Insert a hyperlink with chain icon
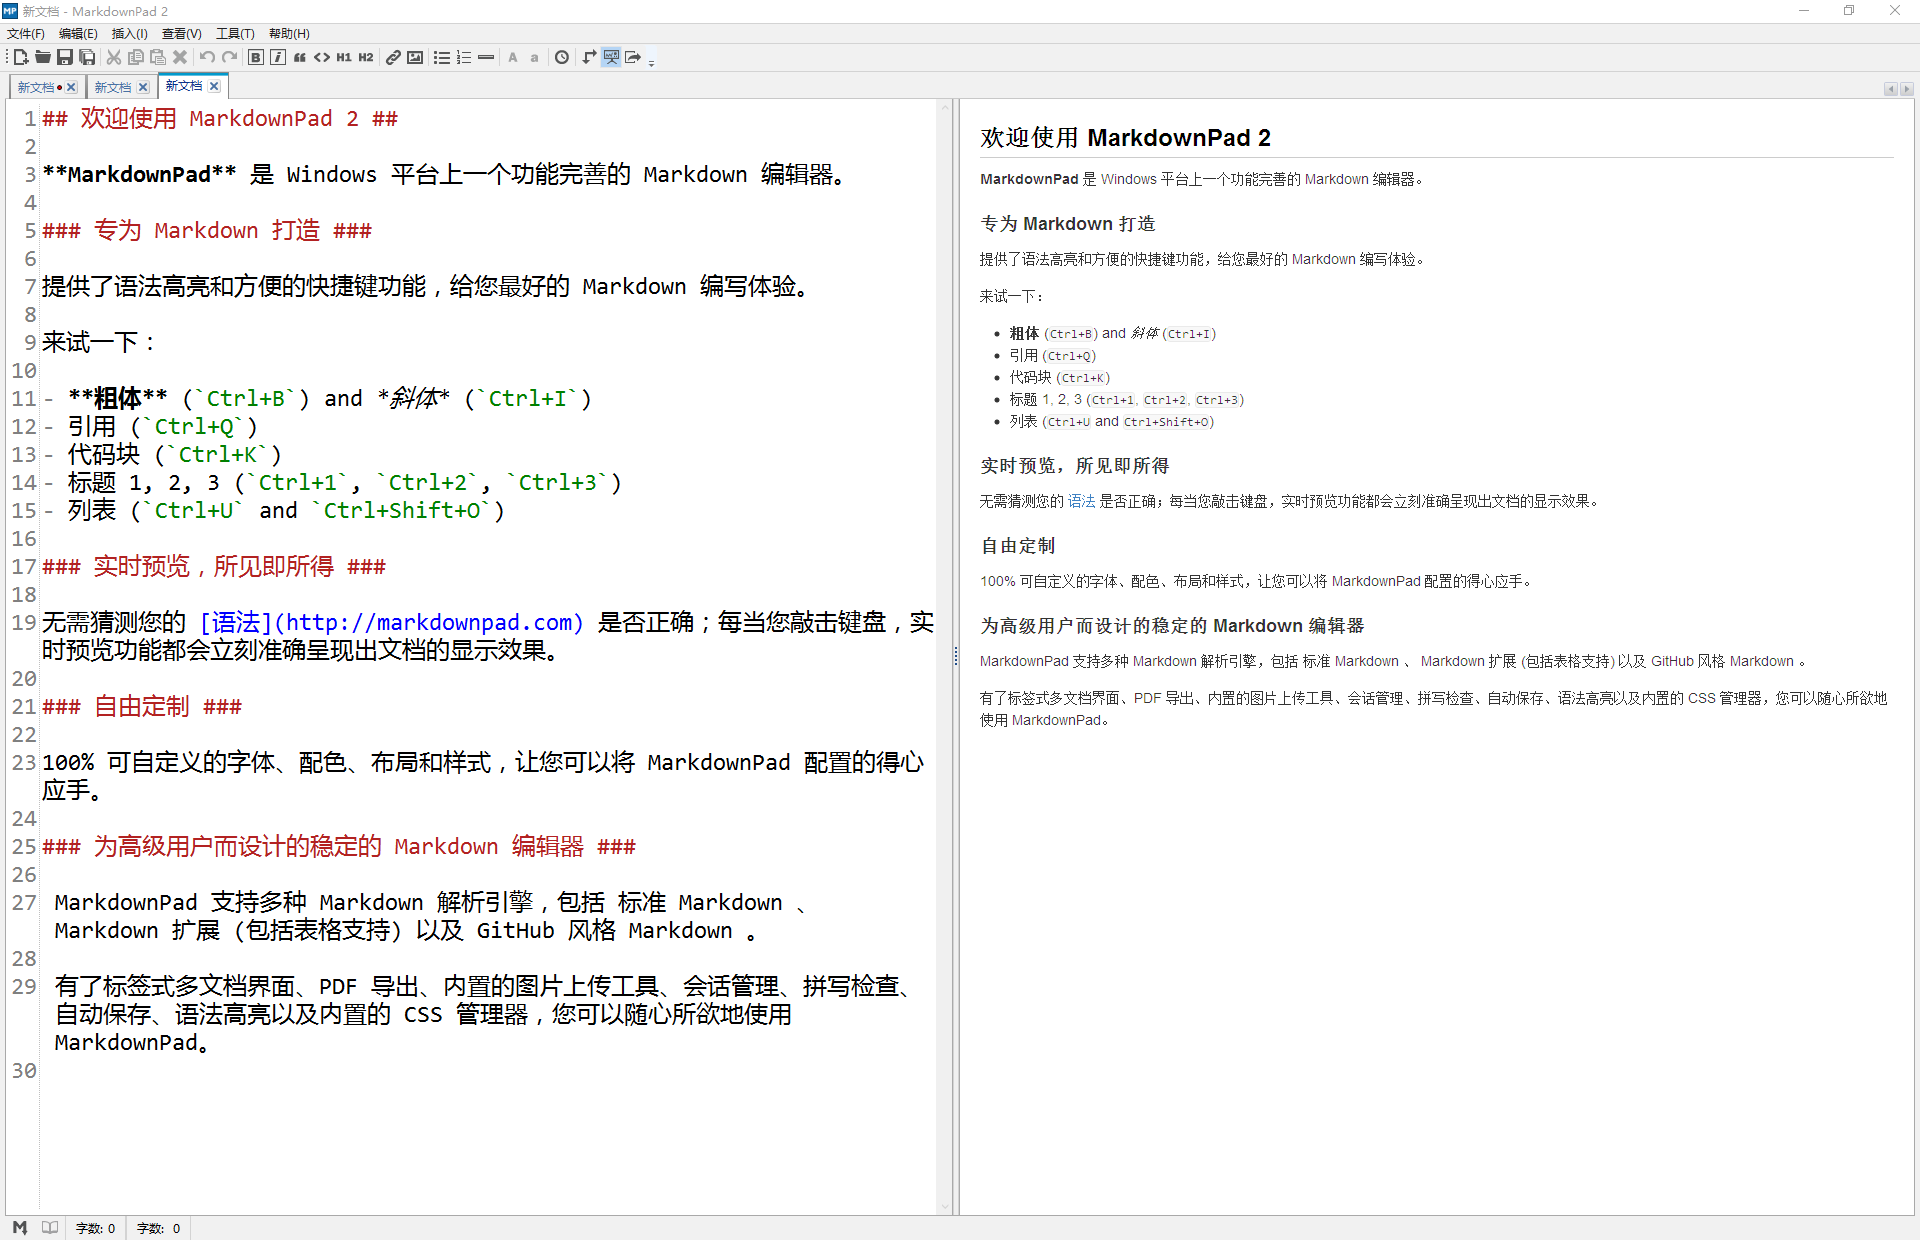This screenshot has height=1240, width=1920. 393,57
